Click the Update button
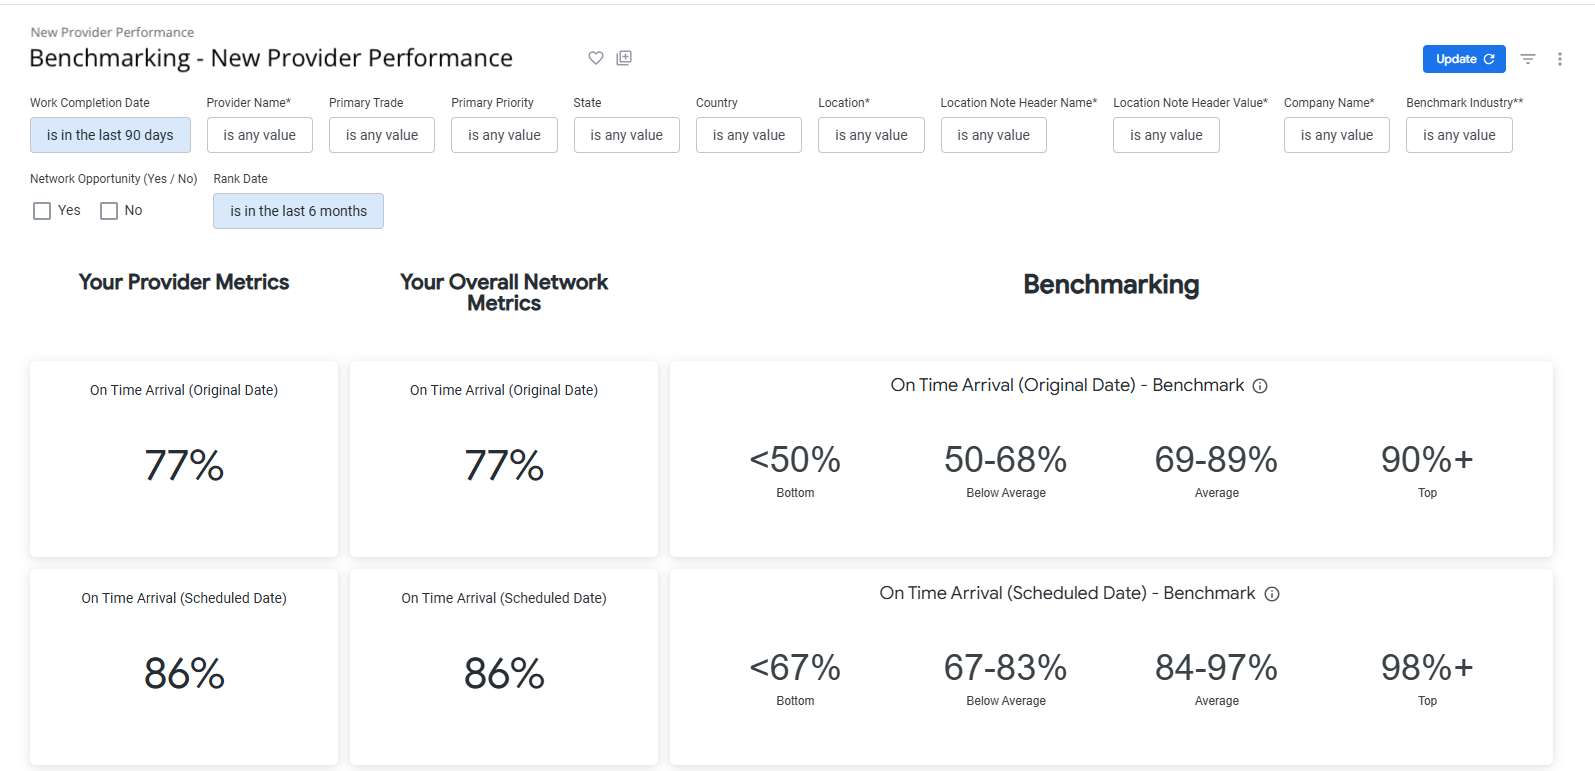Screen dimensions: 1595x771 pyautogui.click(x=1463, y=59)
